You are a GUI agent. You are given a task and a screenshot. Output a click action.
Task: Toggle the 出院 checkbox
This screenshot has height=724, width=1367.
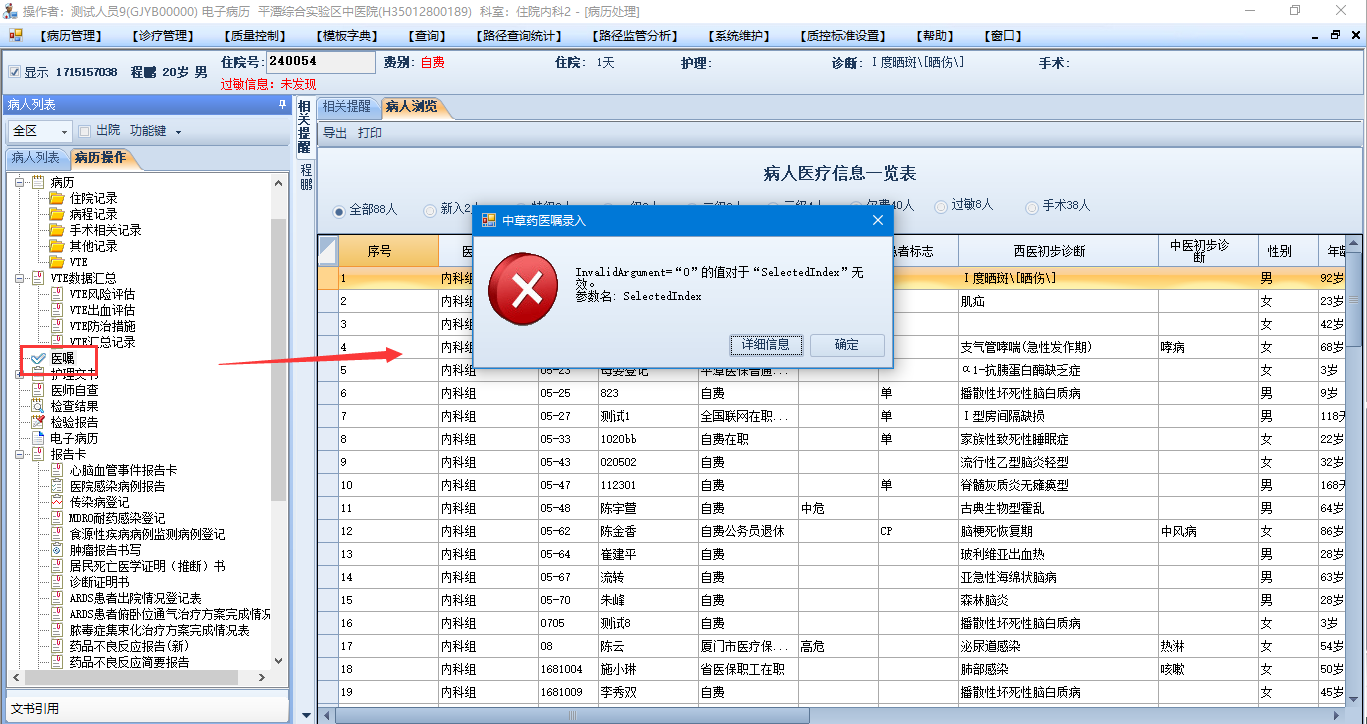[85, 131]
